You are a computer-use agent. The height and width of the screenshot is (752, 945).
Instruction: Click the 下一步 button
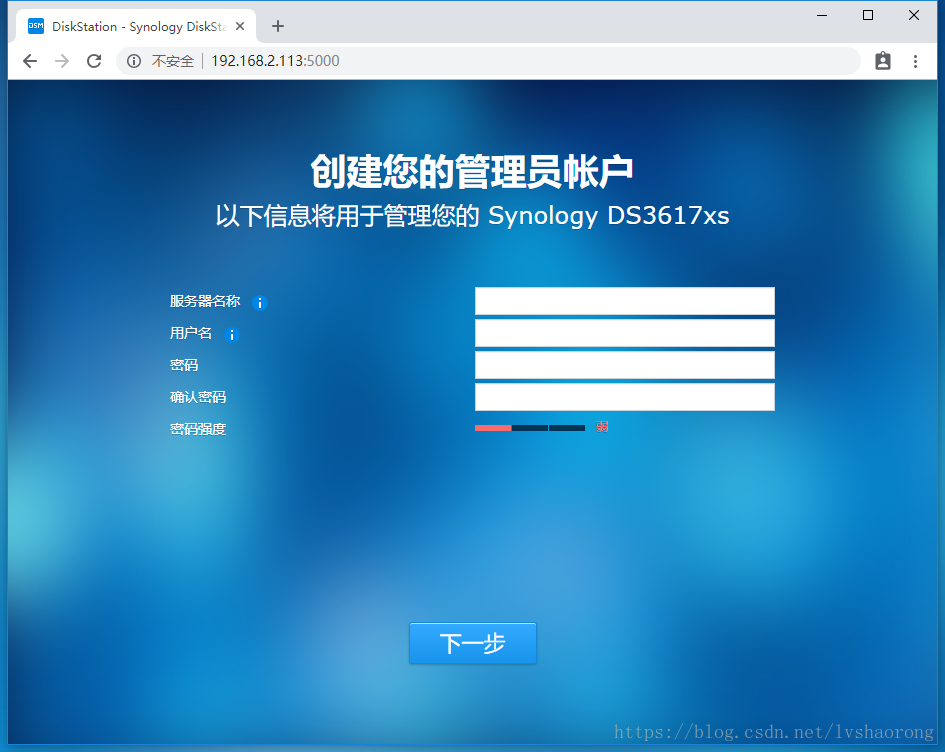tap(472, 643)
